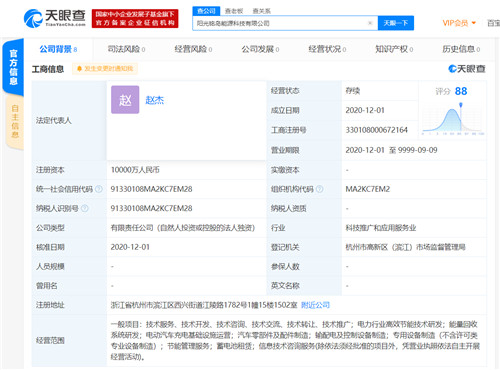Click the 存续 business status value

[x=353, y=91]
